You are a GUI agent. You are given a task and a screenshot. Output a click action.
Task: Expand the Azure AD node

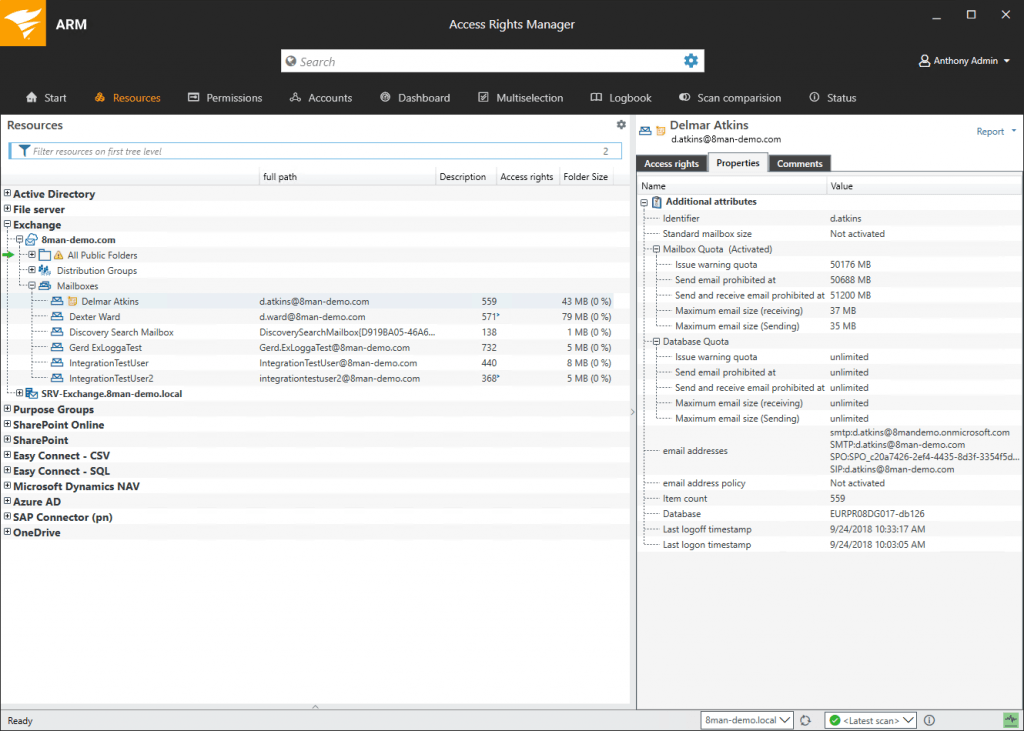7,501
